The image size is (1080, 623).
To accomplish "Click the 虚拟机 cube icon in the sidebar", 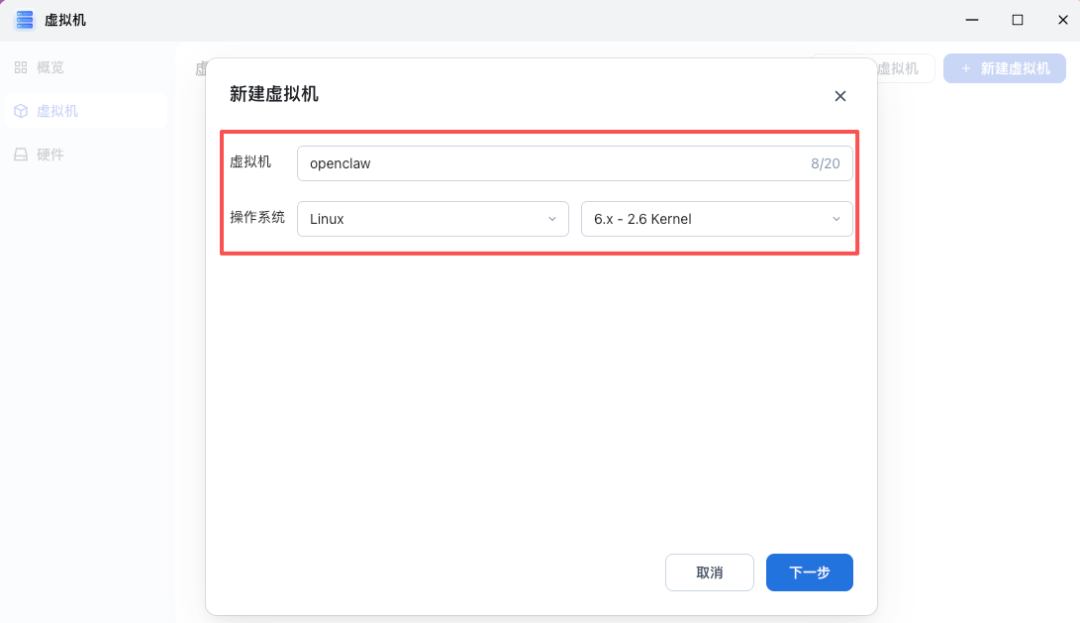I will (x=20, y=110).
